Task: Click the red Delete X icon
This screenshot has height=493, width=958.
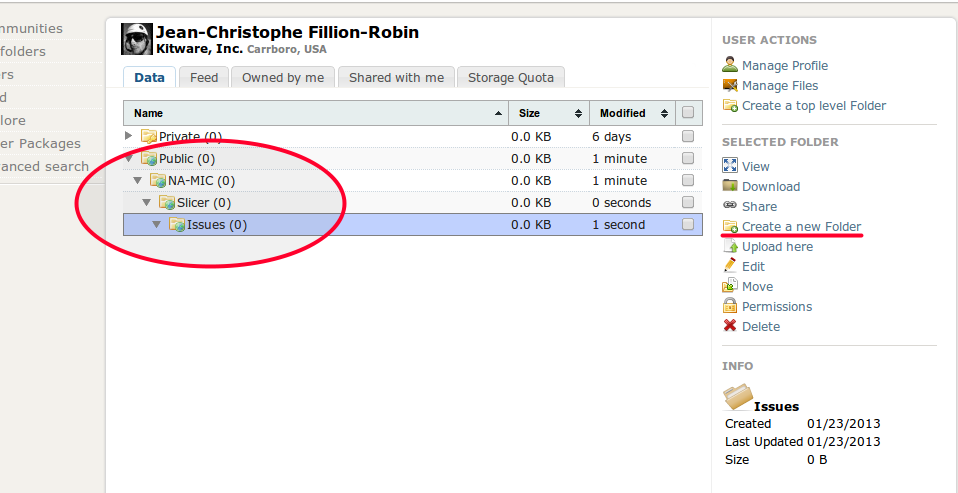Action: click(730, 327)
